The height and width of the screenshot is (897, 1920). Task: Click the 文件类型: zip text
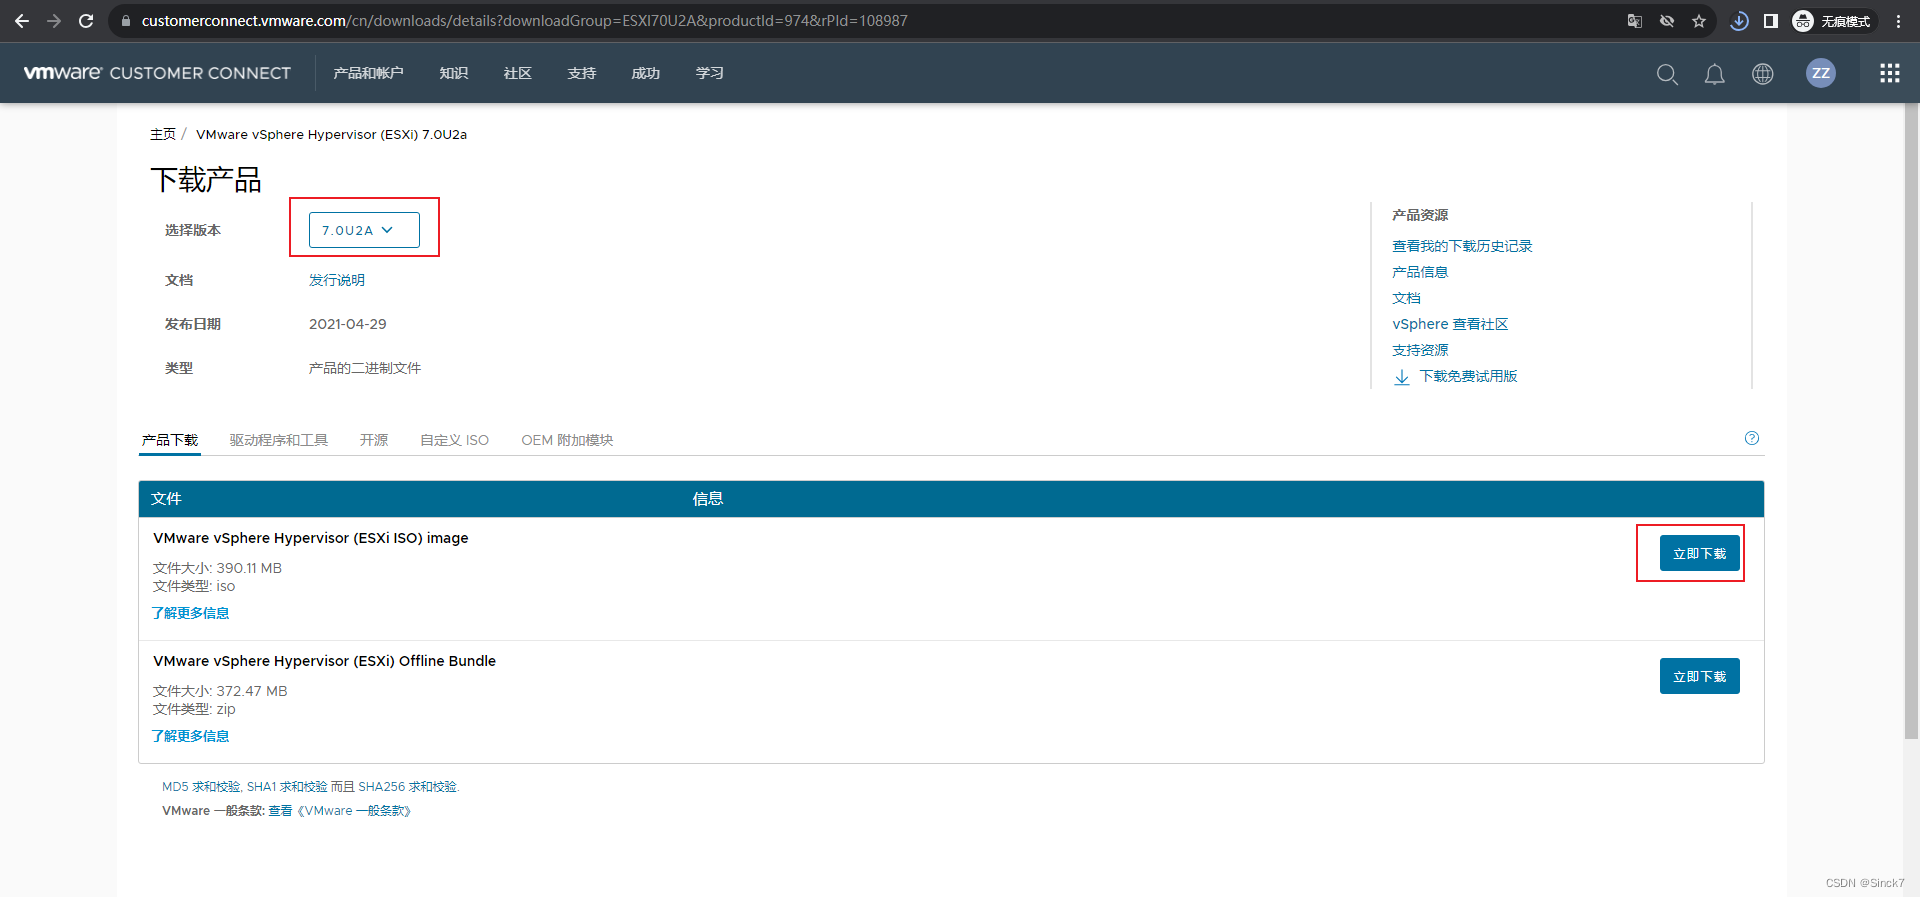pyautogui.click(x=194, y=709)
